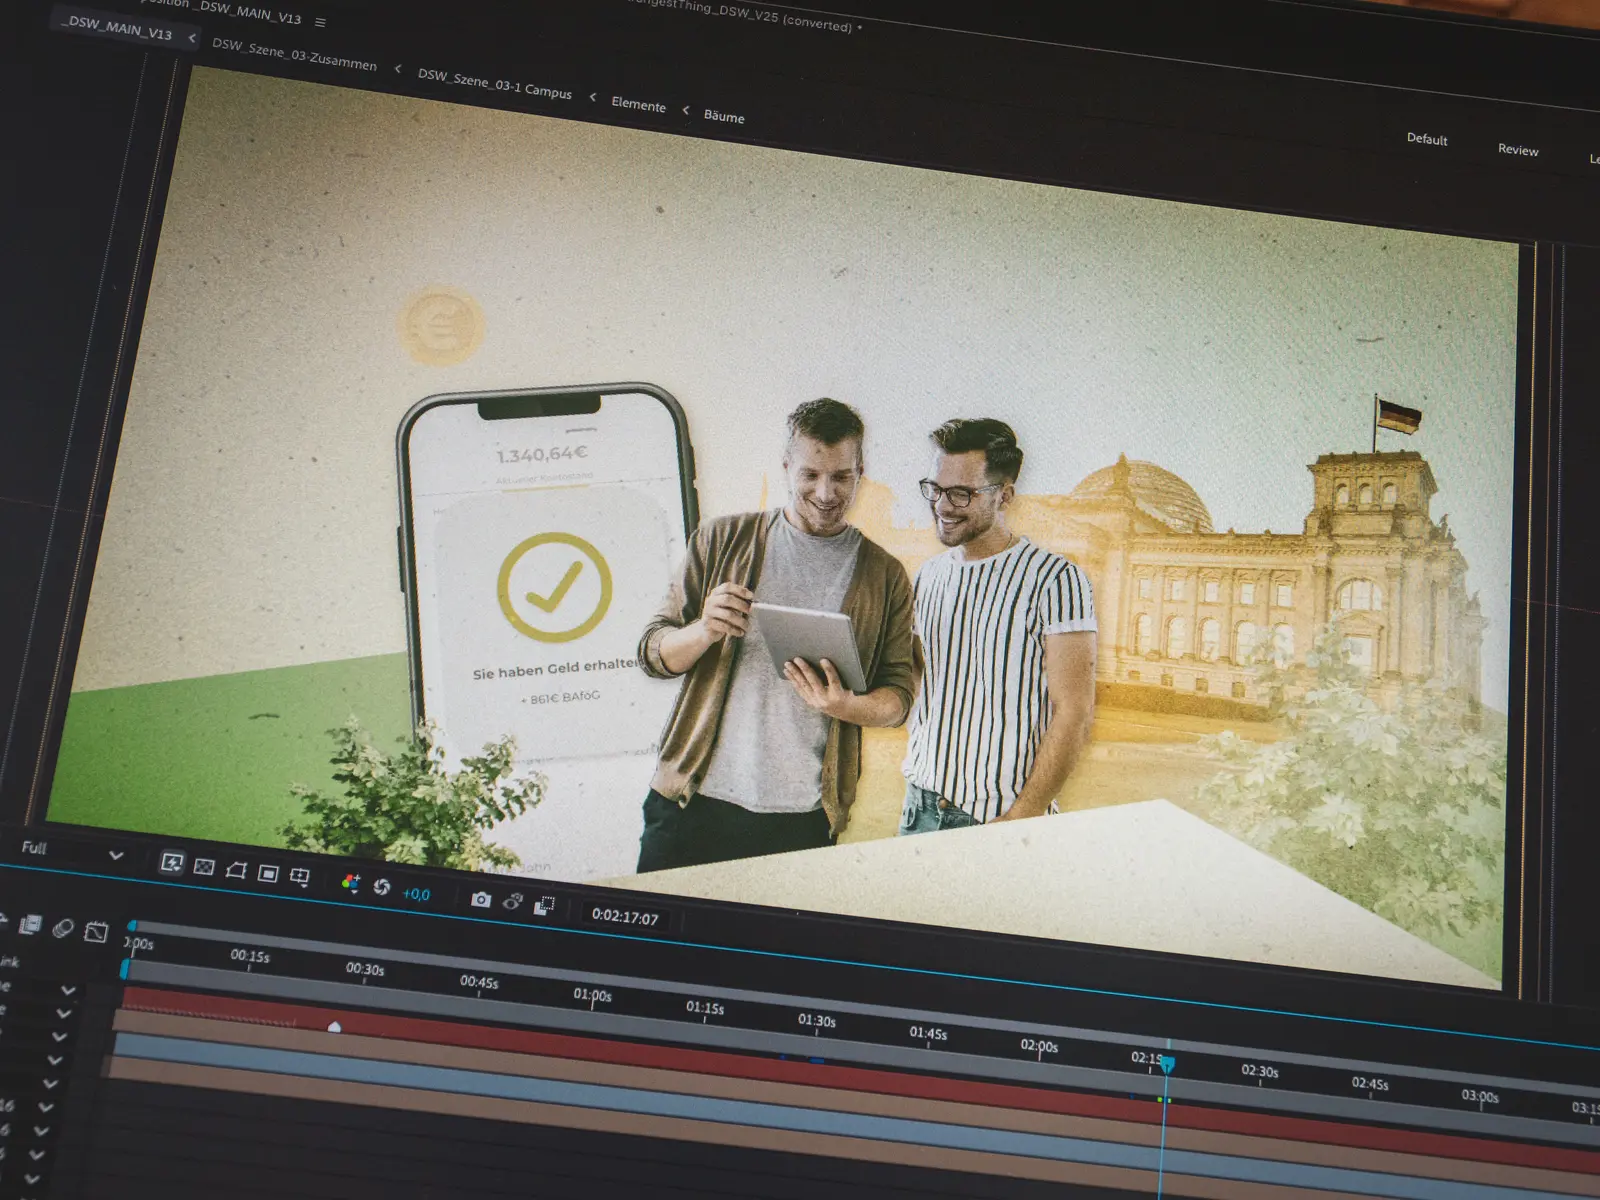Switch to the Review workspace
The image size is (1600, 1200).
(1518, 149)
